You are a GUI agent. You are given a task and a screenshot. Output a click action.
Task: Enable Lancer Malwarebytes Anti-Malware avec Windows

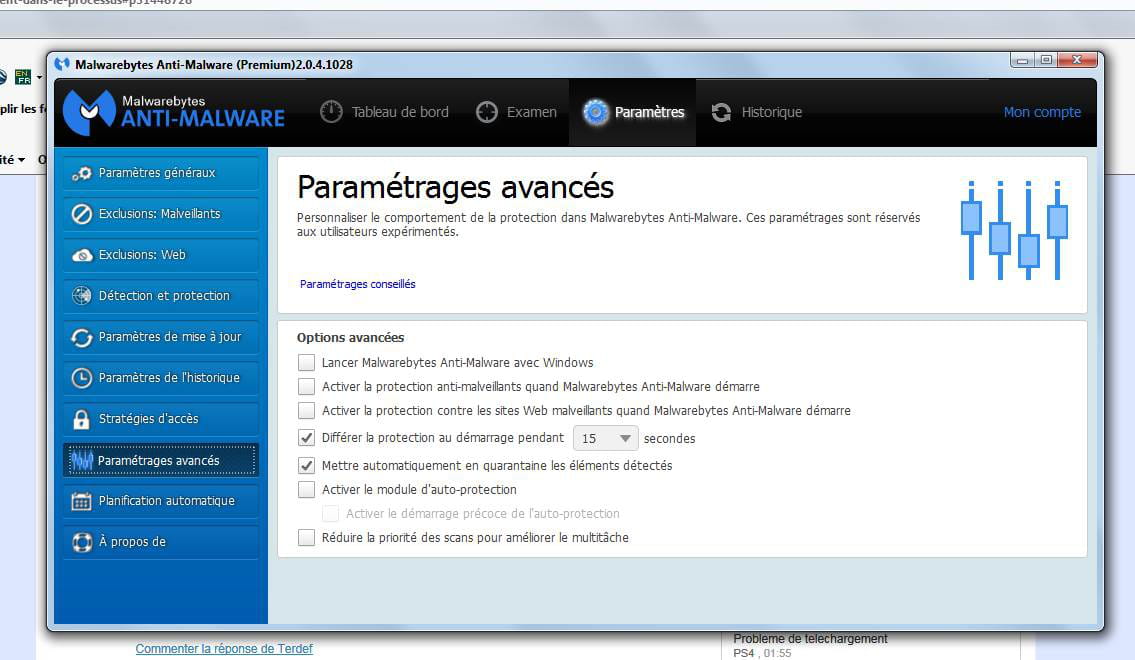pos(306,363)
